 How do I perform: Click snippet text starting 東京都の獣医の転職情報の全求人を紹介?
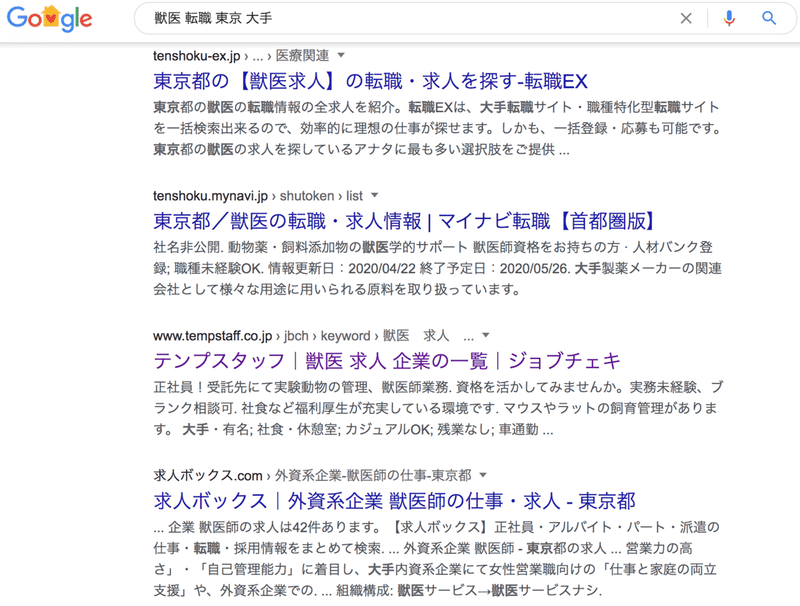437,128
